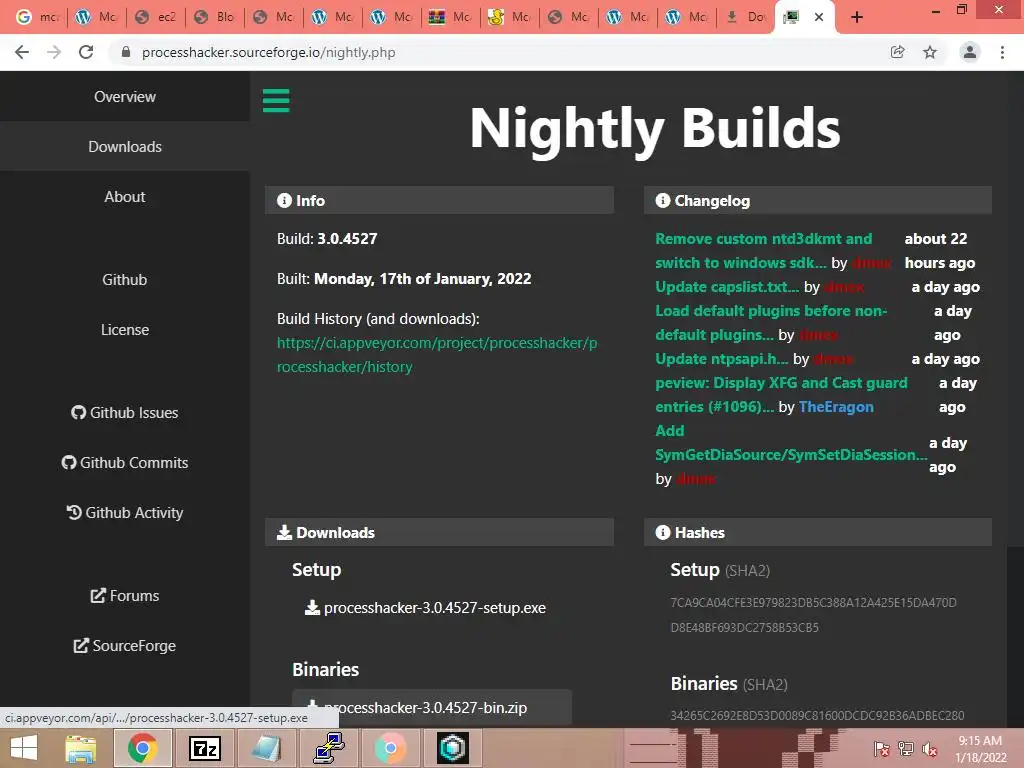Click the Setup SHA2 hash starting 7CA9CA04

click(x=813, y=615)
